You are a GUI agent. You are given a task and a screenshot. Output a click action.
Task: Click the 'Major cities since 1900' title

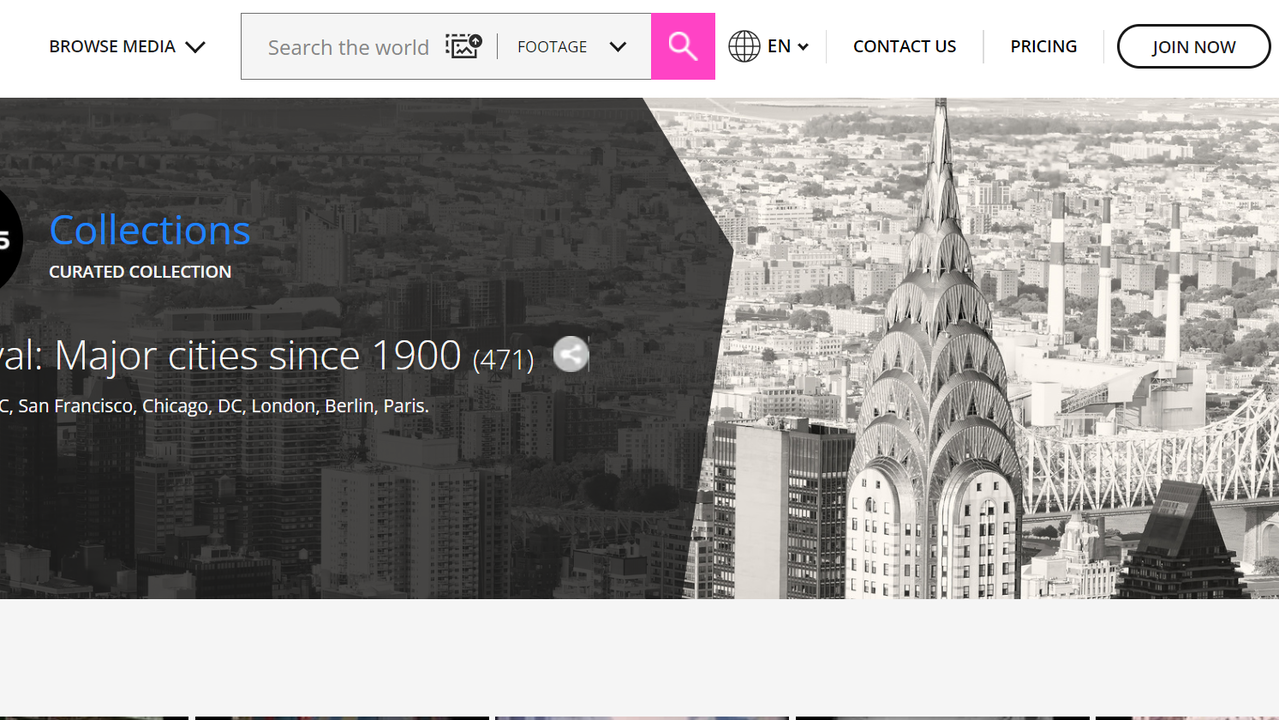(x=230, y=355)
